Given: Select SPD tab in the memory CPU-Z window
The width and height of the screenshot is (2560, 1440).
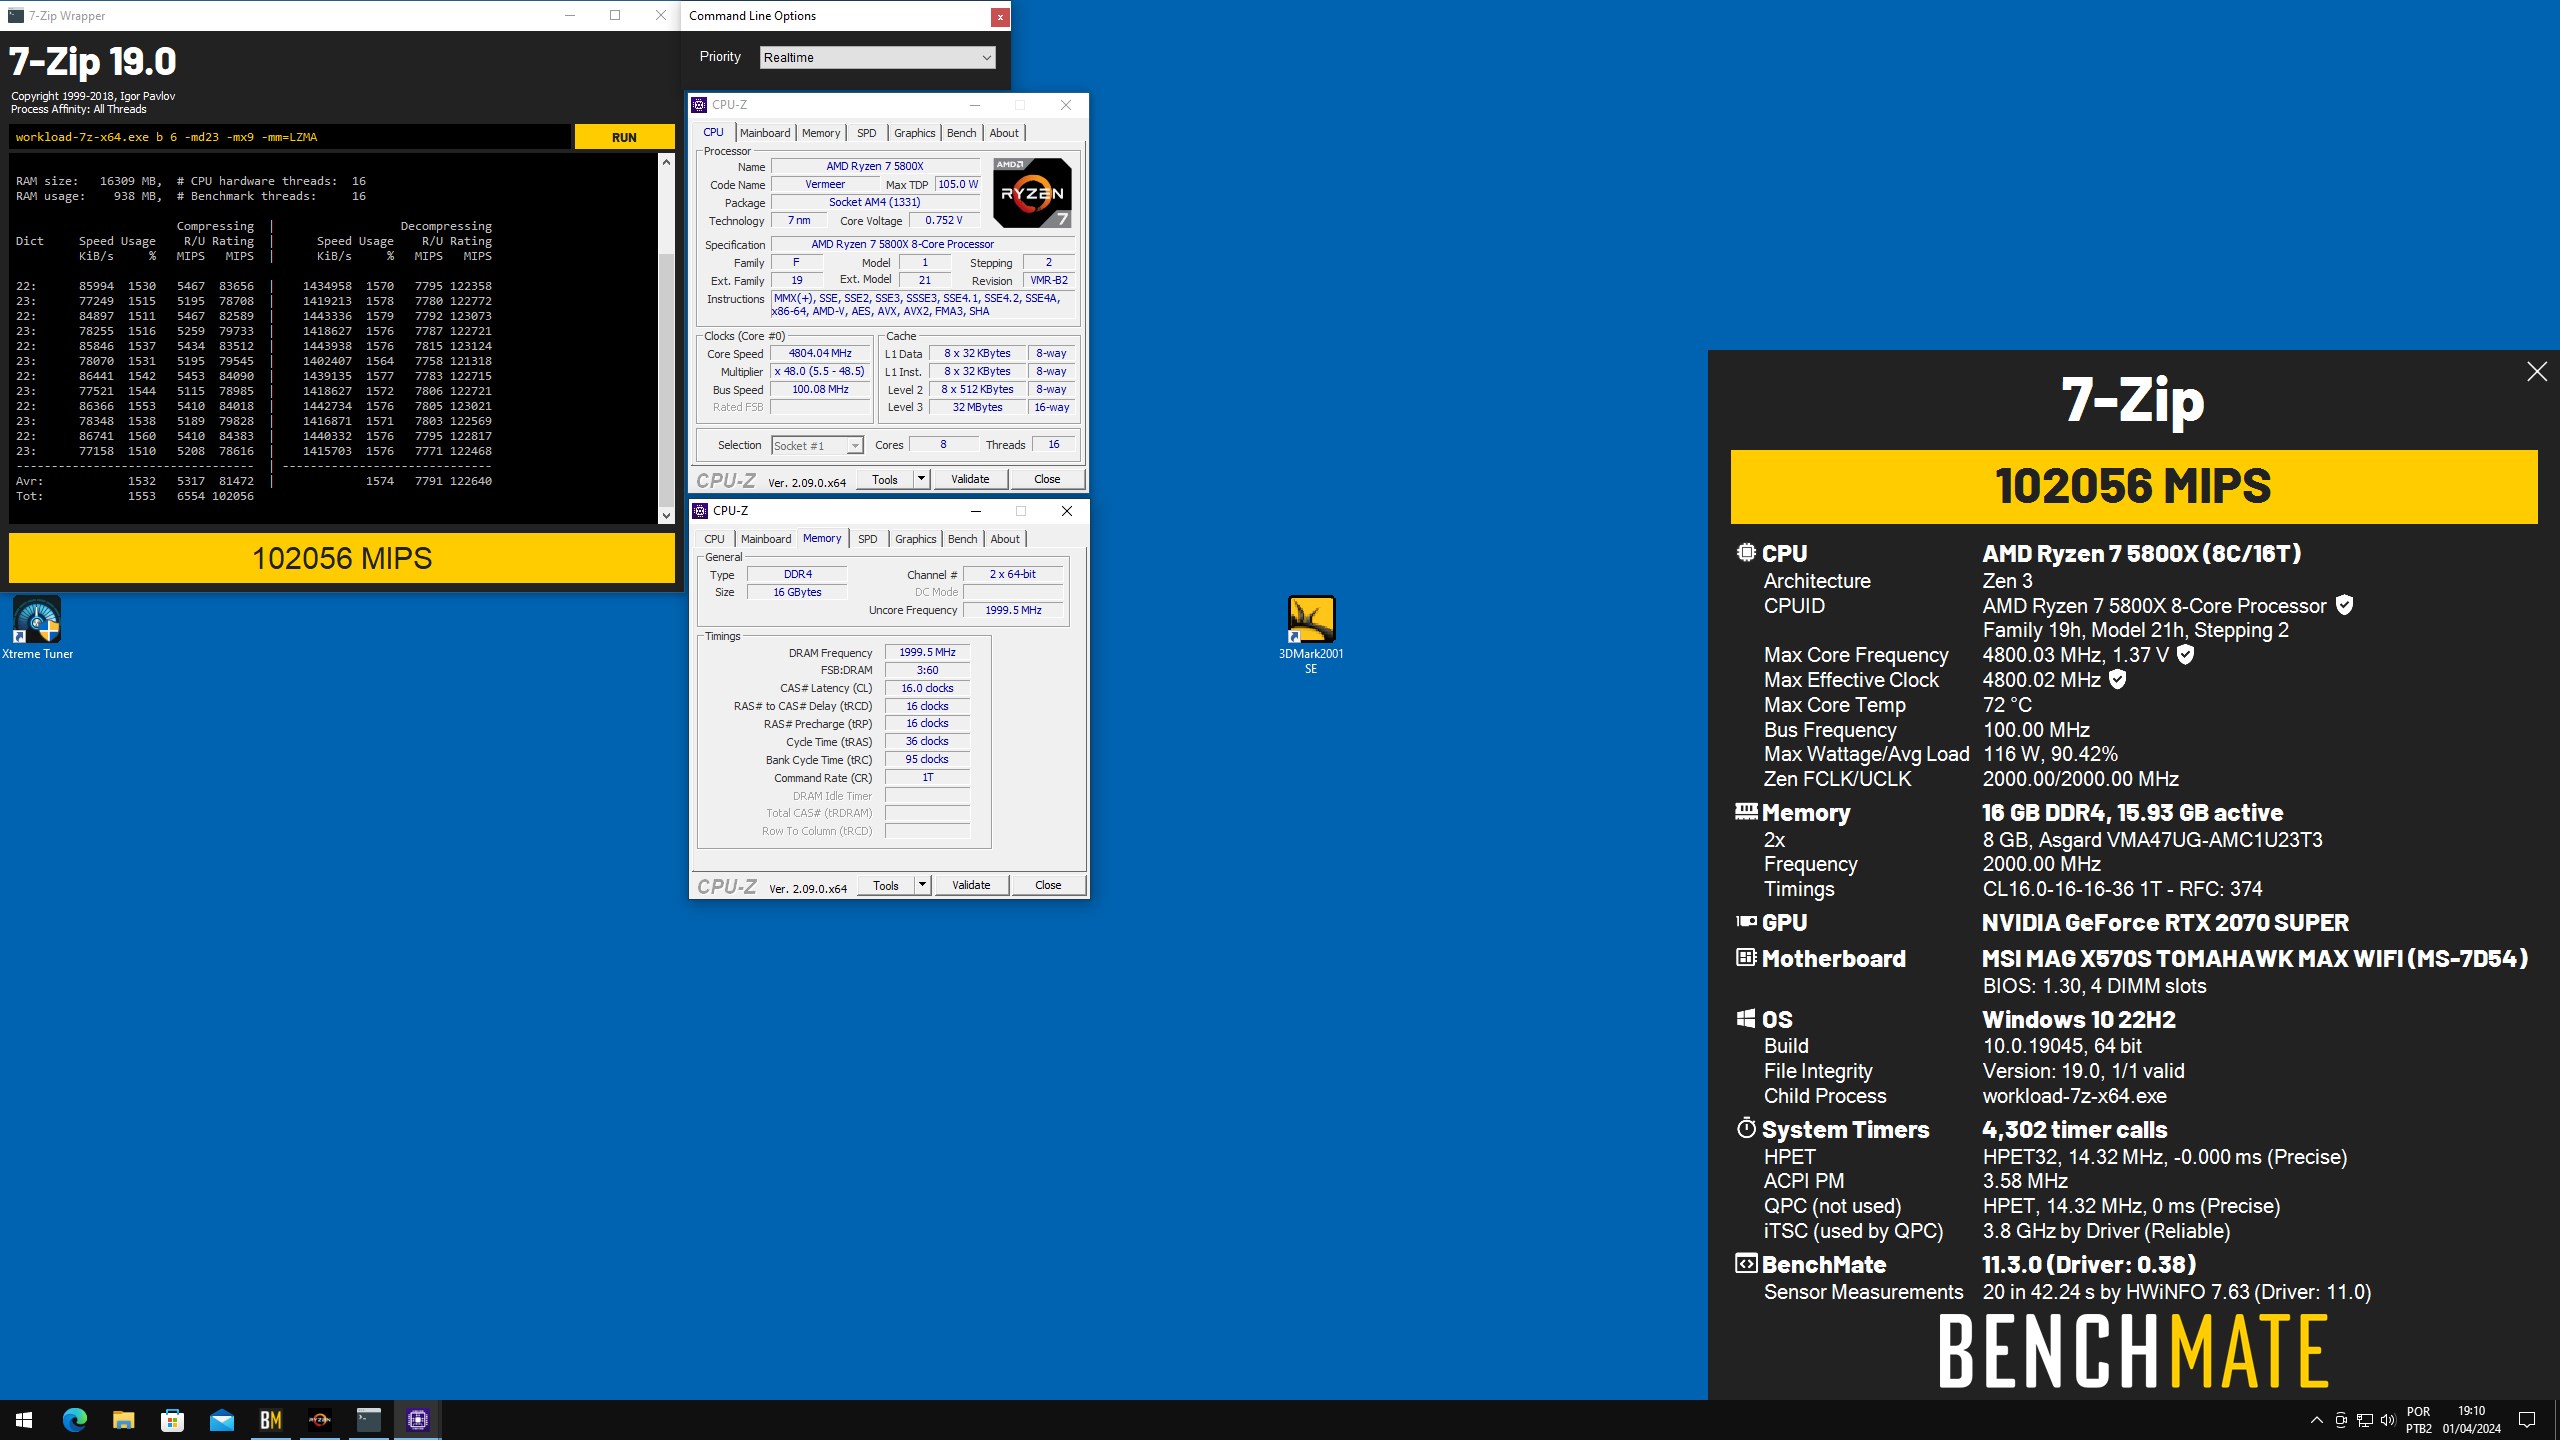Looking at the screenshot, I should (x=867, y=539).
